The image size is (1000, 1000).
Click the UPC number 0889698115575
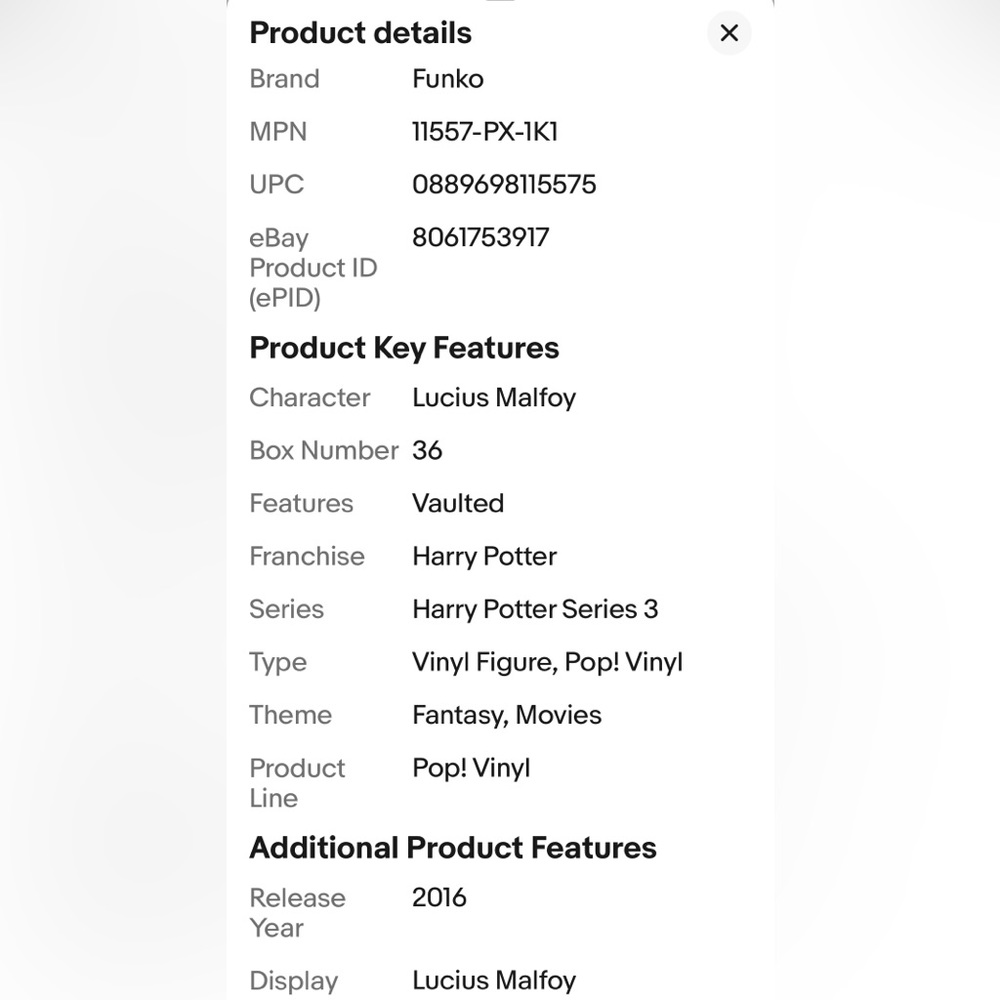coord(504,185)
